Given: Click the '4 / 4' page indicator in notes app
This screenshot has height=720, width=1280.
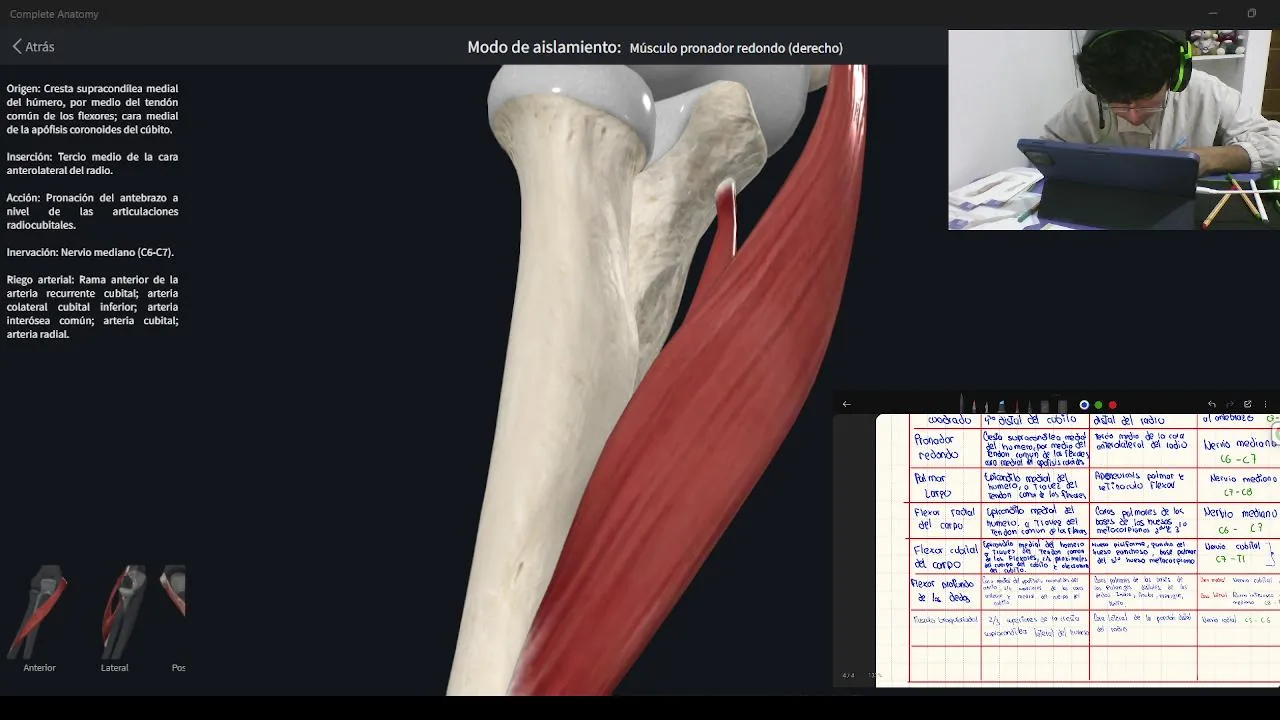Looking at the screenshot, I should (x=848, y=675).
